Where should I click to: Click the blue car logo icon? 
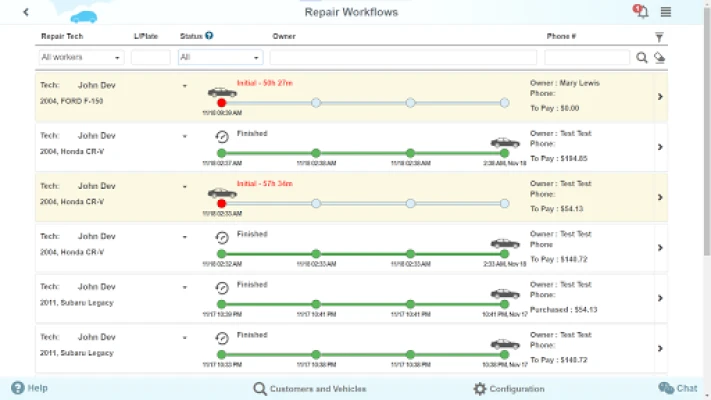point(84,17)
